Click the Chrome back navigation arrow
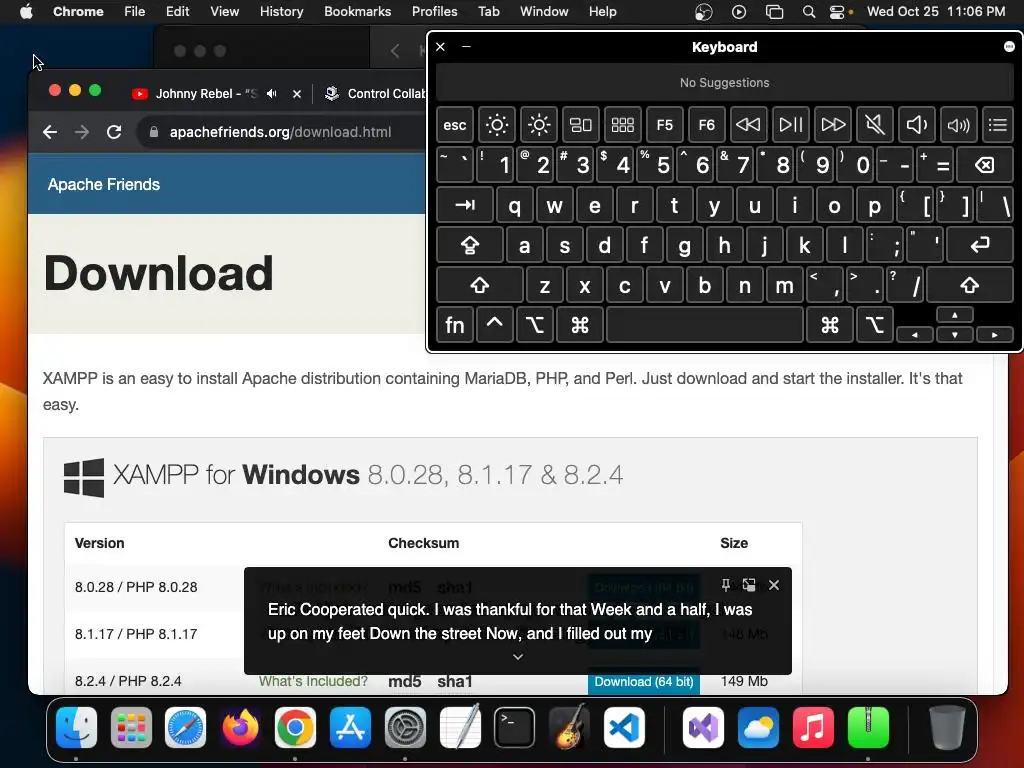This screenshot has width=1024, height=768. pyautogui.click(x=50, y=132)
